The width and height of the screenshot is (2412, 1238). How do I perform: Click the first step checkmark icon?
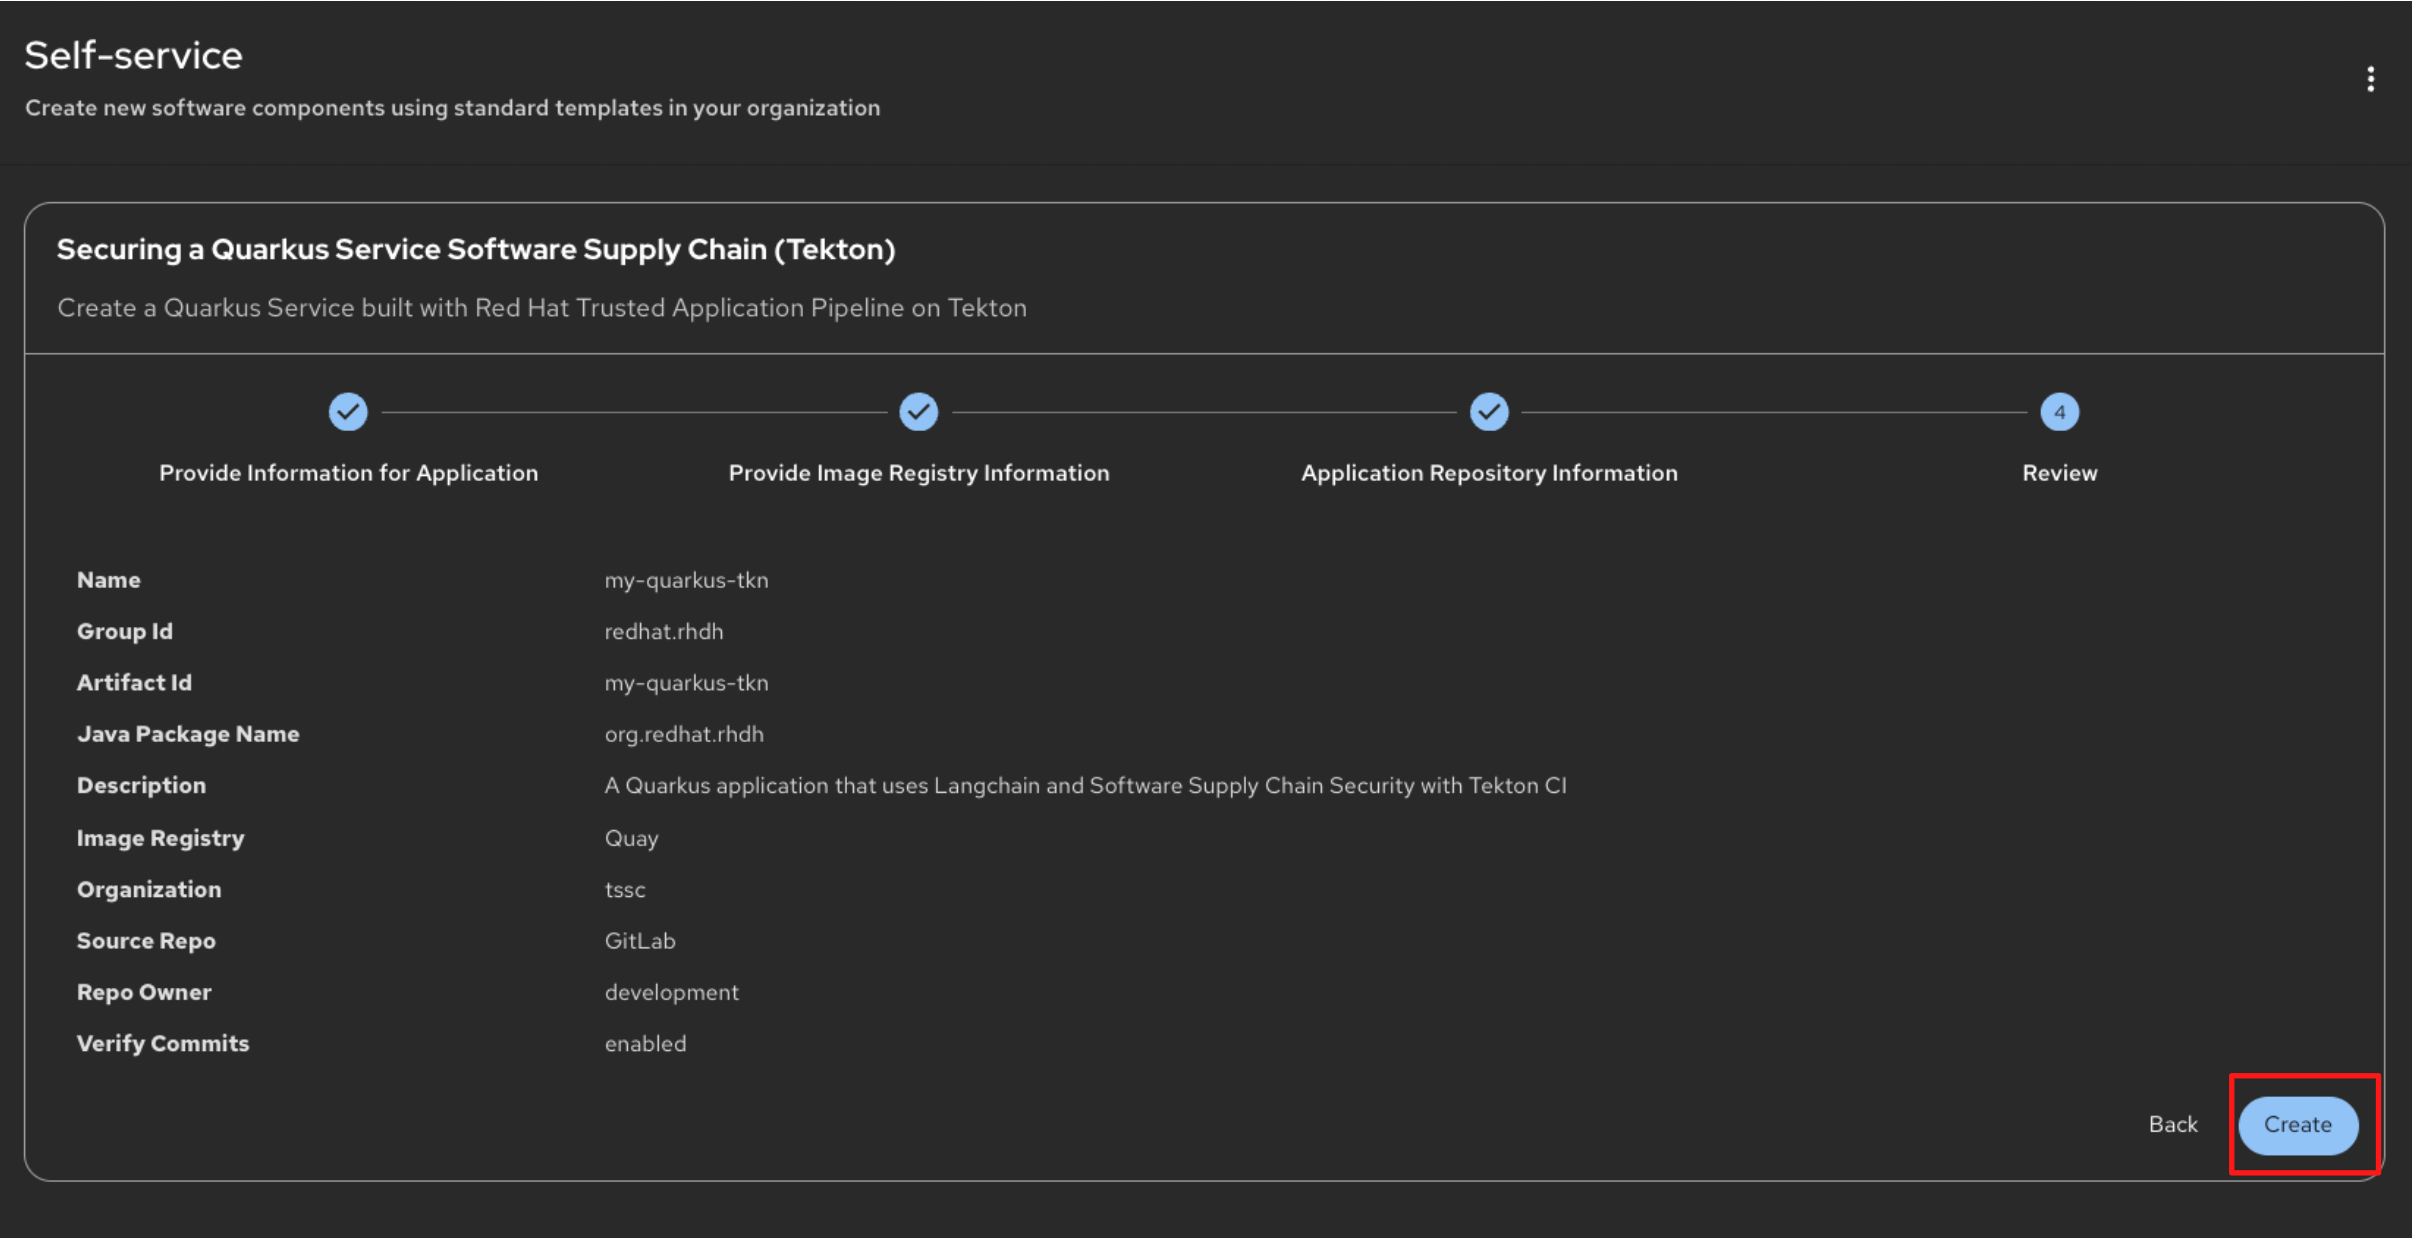(x=348, y=412)
